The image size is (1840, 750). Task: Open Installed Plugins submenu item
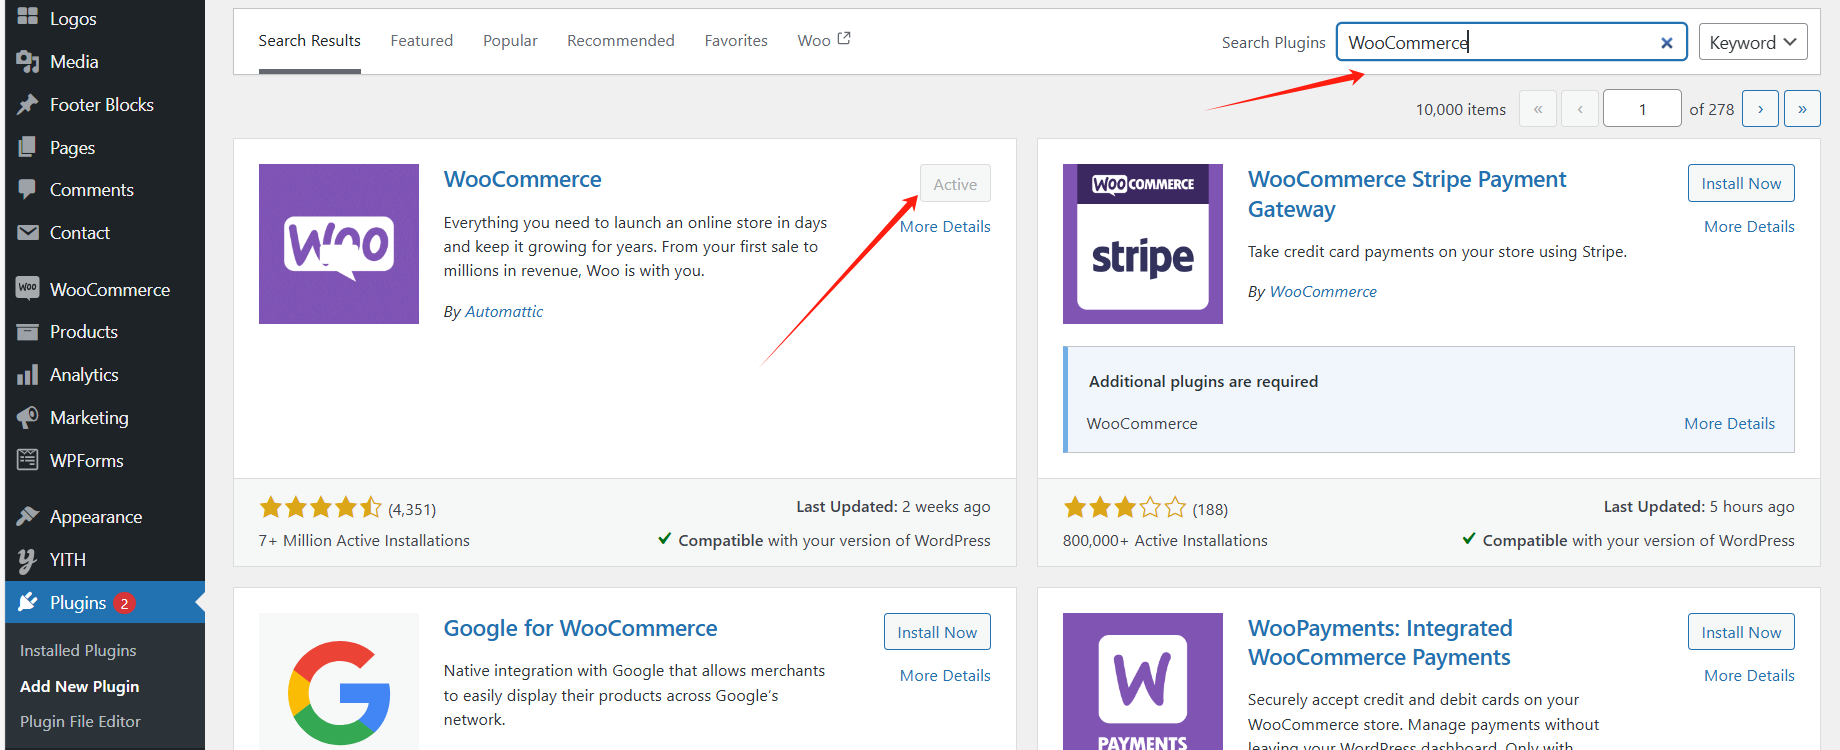[78, 651]
